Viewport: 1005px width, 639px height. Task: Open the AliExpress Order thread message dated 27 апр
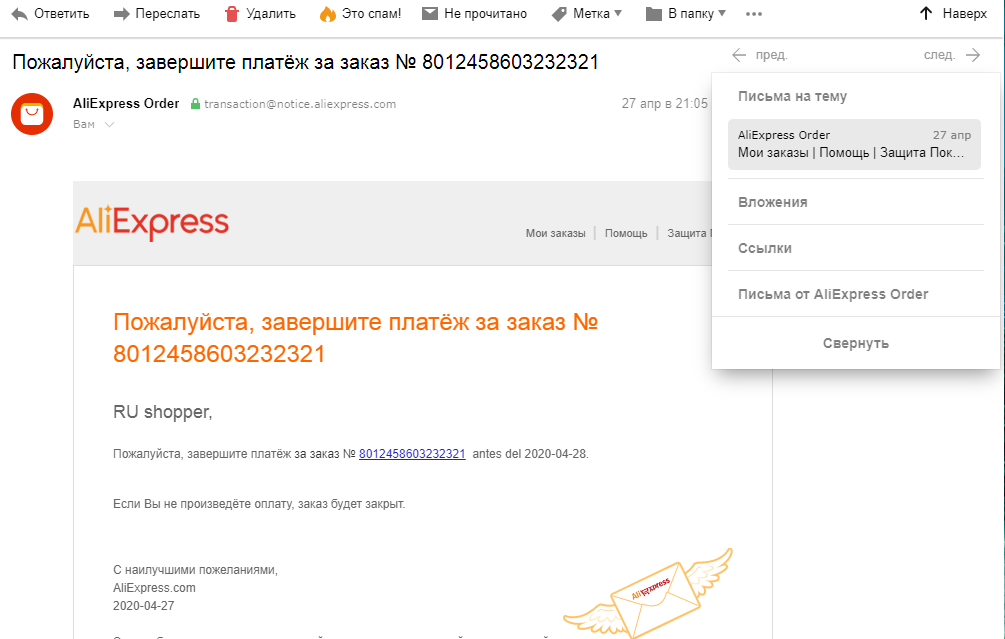point(854,144)
